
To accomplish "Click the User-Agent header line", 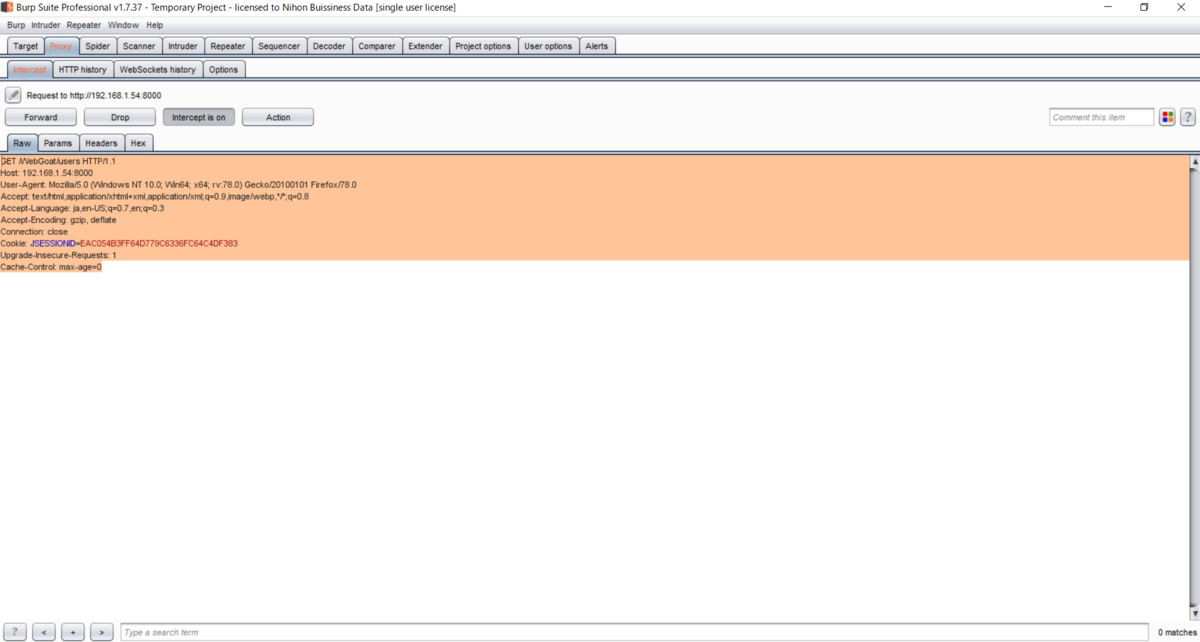I will click(178, 185).
